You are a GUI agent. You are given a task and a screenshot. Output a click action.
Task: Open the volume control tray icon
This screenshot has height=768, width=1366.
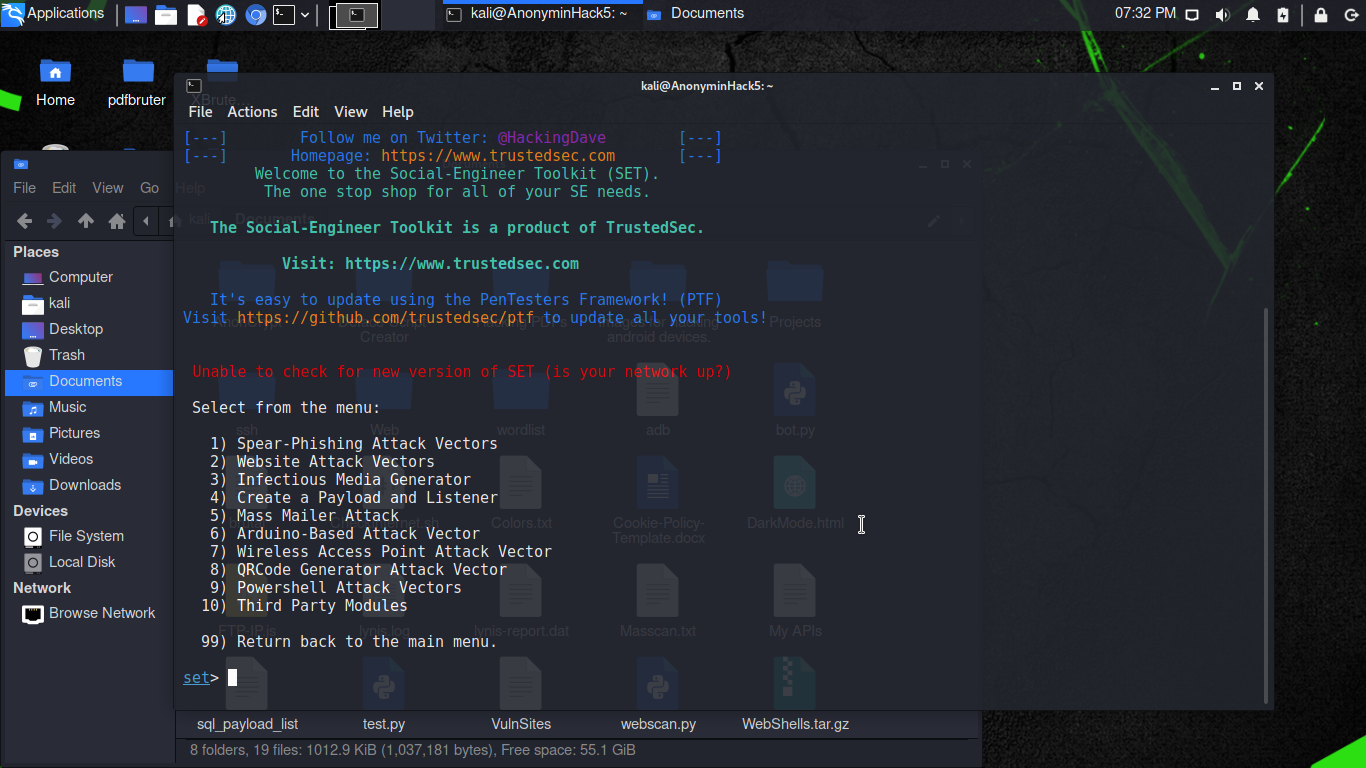coord(1222,15)
